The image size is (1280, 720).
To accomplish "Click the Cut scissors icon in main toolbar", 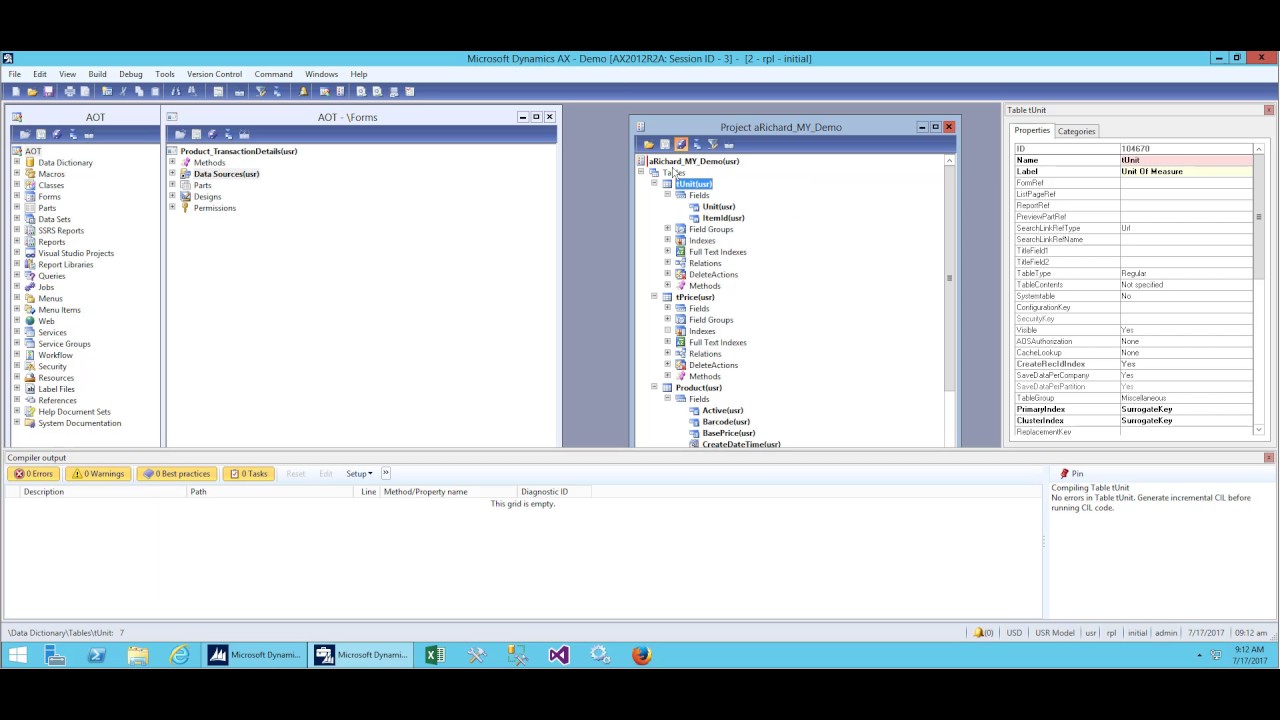I will click(124, 91).
